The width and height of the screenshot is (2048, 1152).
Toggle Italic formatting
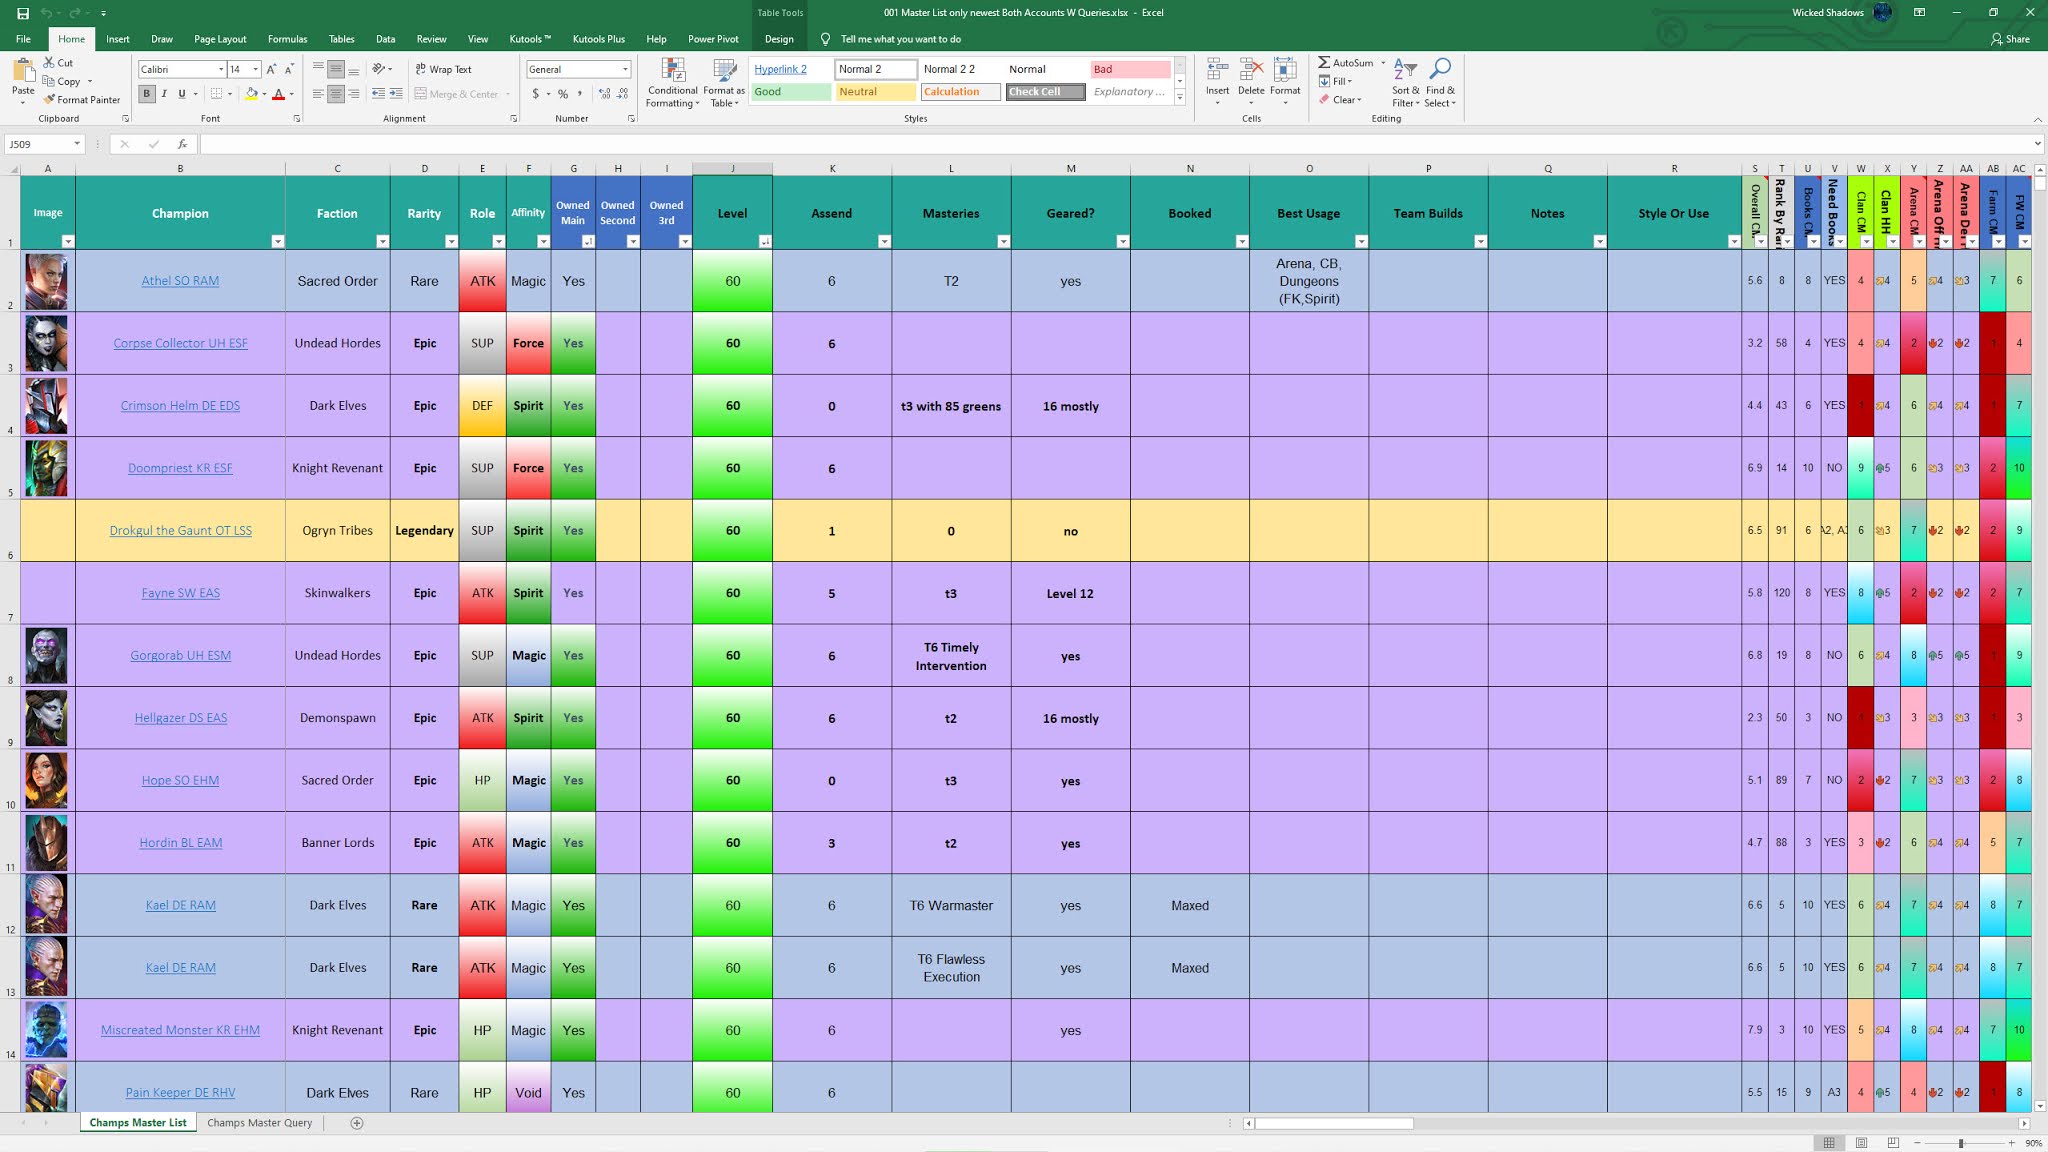point(164,94)
